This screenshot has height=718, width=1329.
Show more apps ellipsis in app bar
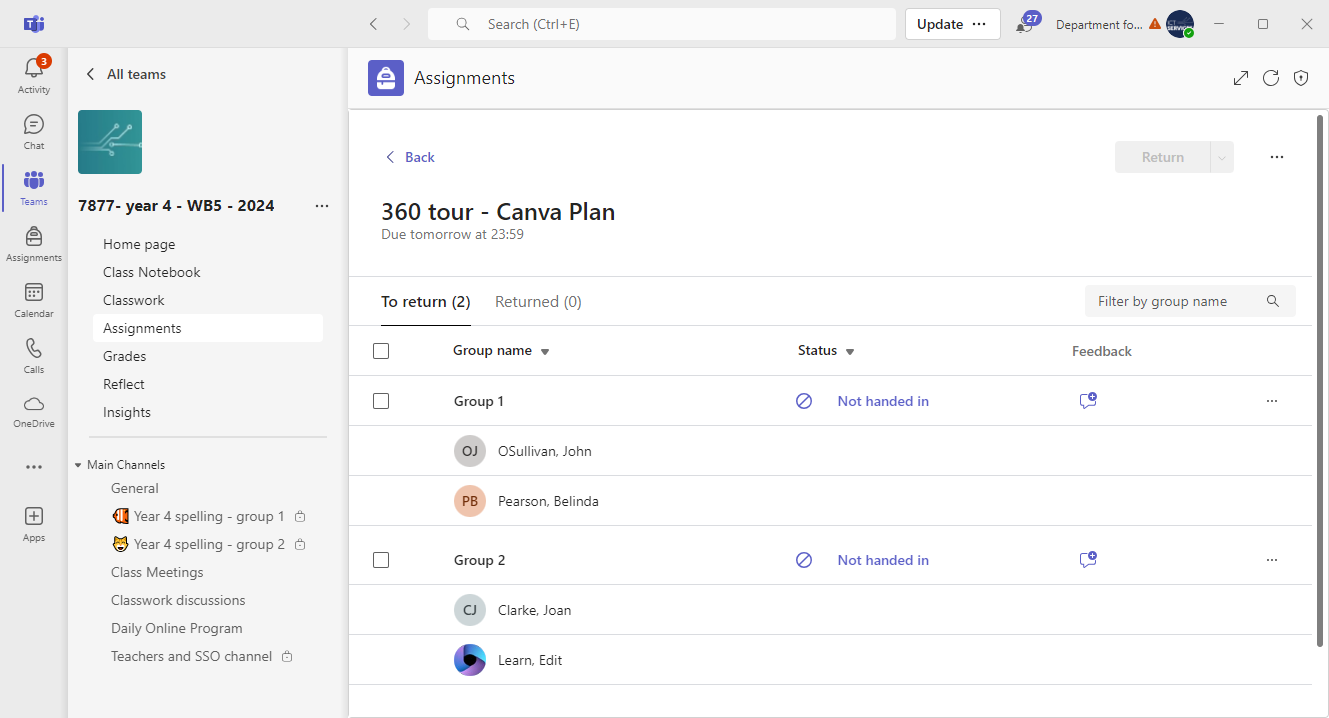point(34,467)
